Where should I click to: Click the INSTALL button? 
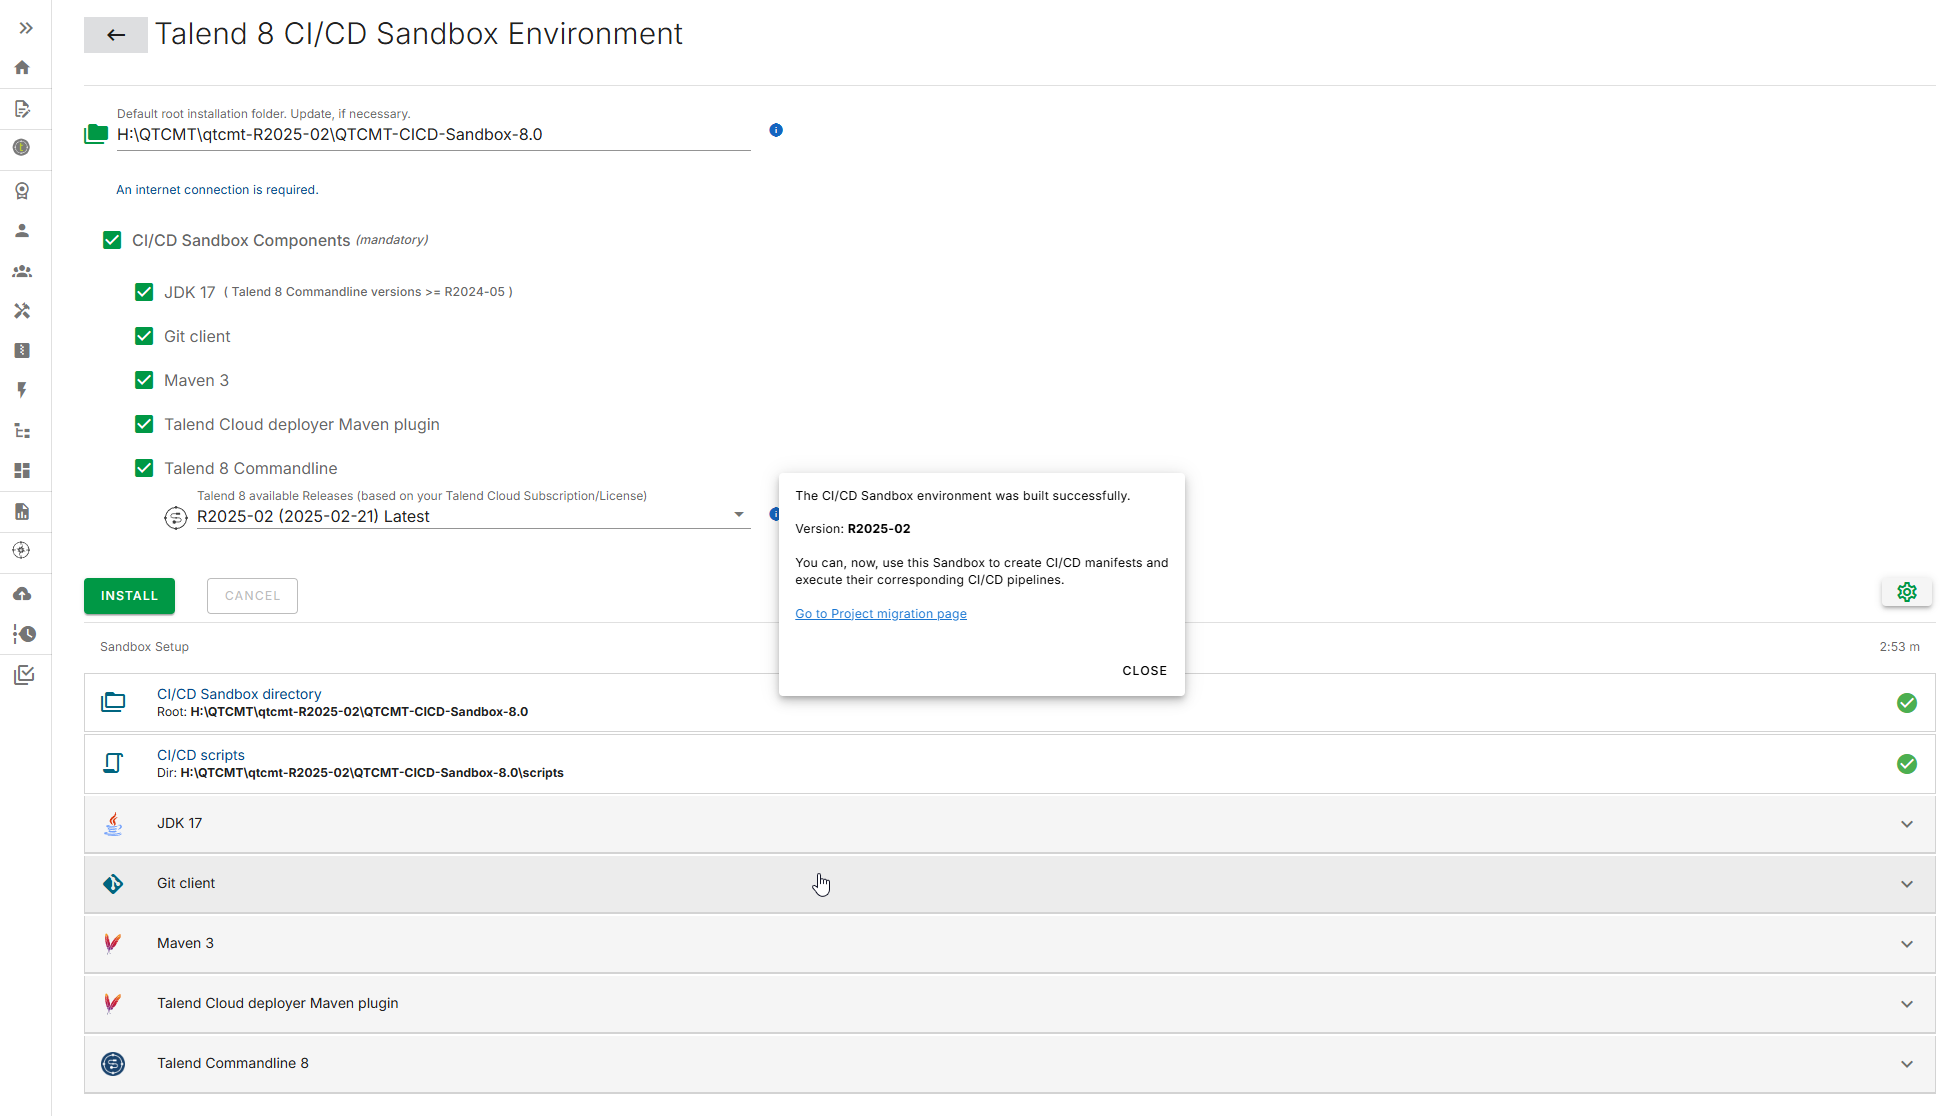pos(129,595)
